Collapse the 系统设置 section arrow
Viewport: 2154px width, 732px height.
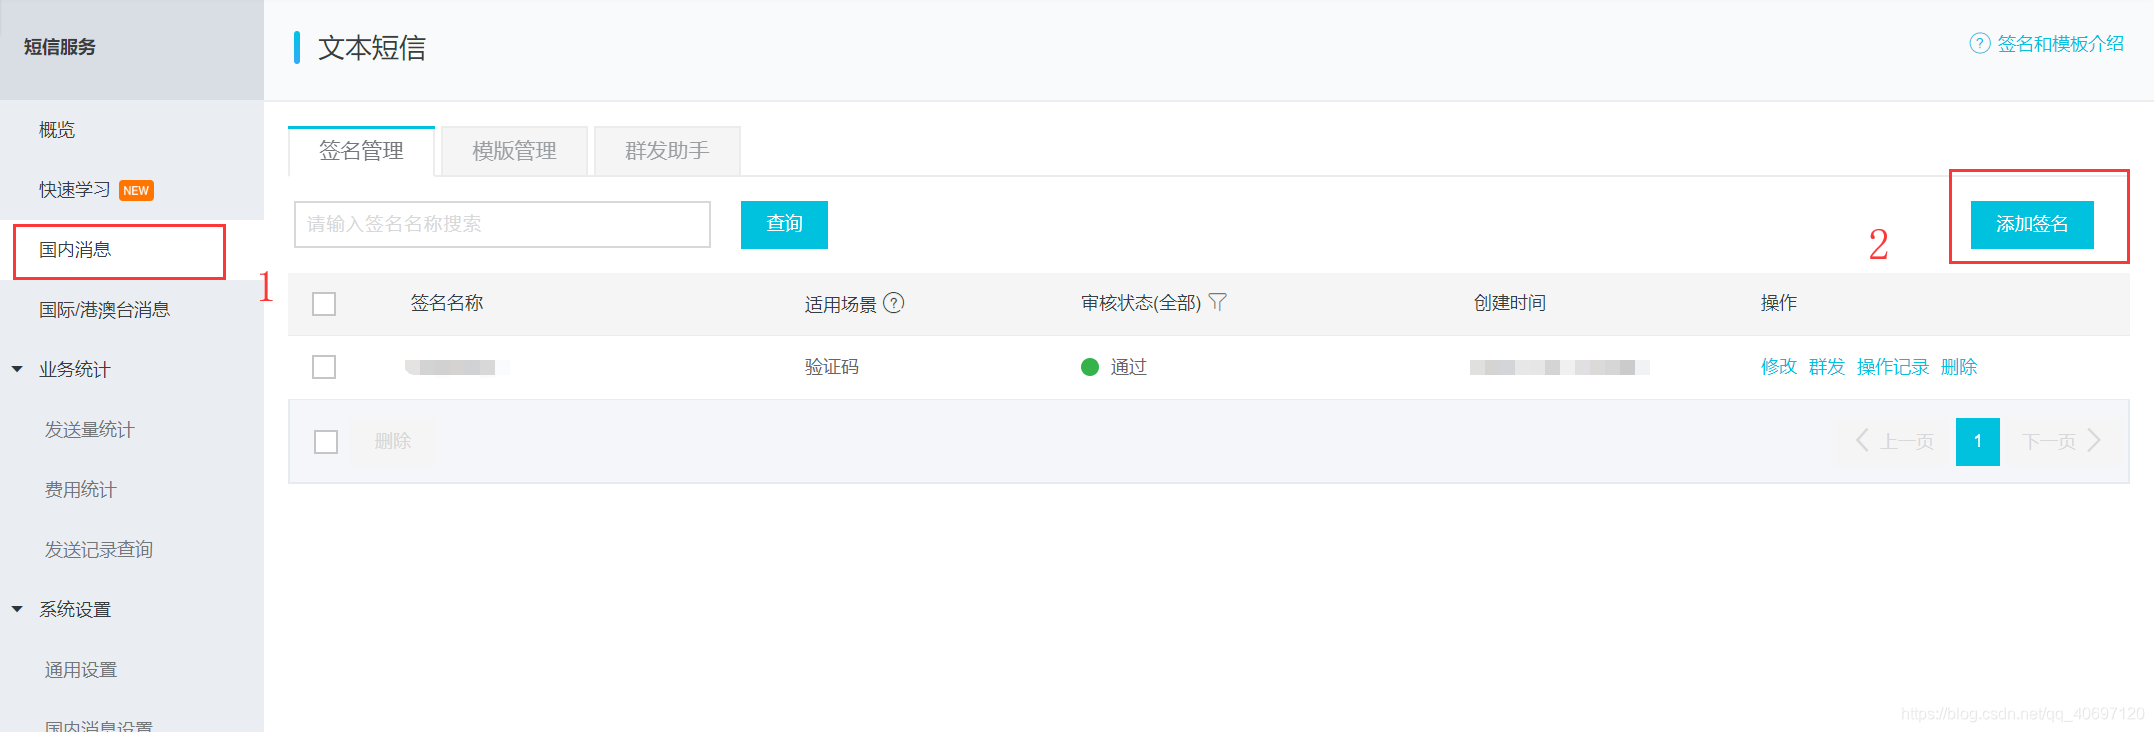tap(17, 609)
